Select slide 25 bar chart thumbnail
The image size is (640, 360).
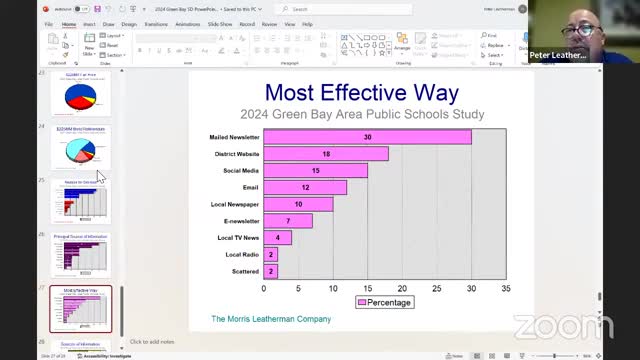tap(81, 201)
